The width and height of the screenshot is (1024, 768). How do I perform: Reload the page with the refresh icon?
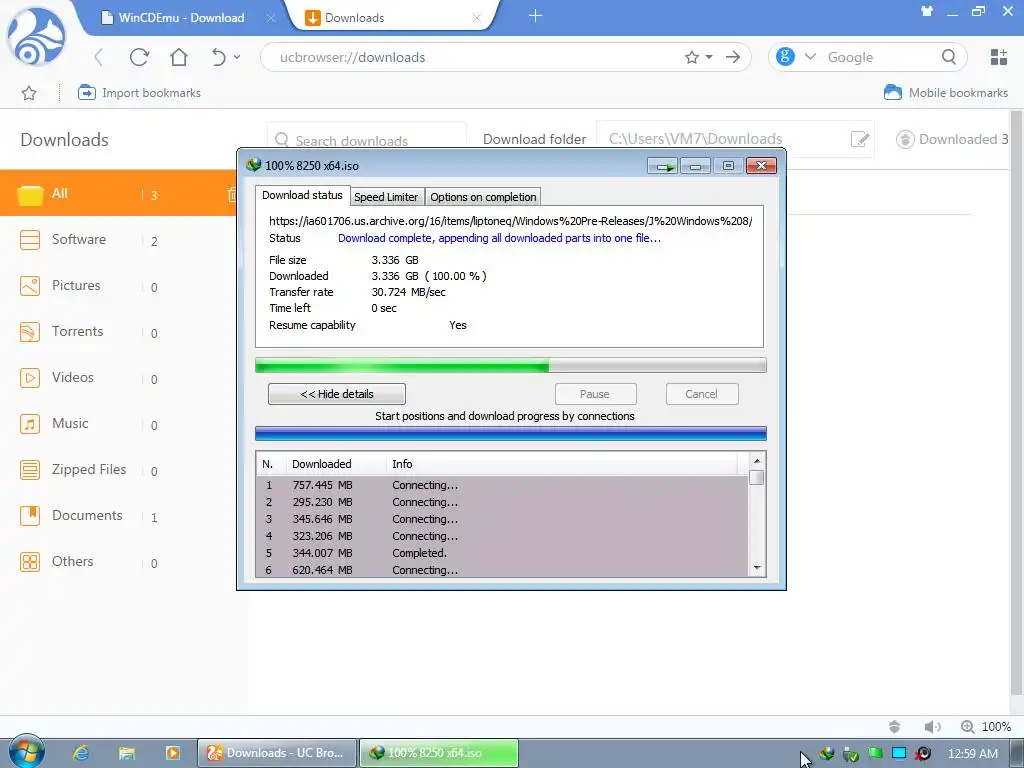pos(139,57)
